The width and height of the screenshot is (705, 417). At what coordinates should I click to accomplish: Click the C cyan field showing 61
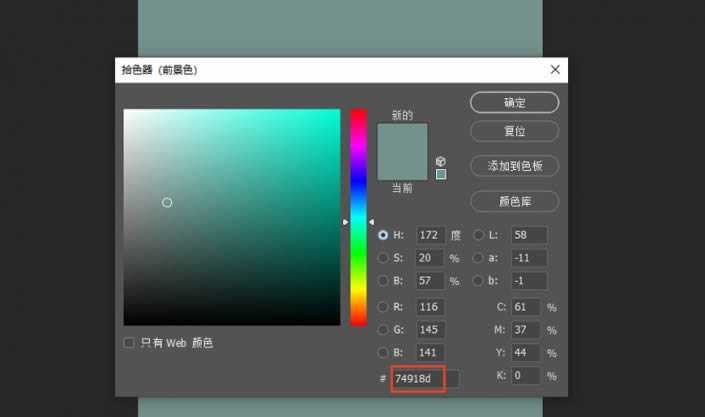pyautogui.click(x=525, y=307)
